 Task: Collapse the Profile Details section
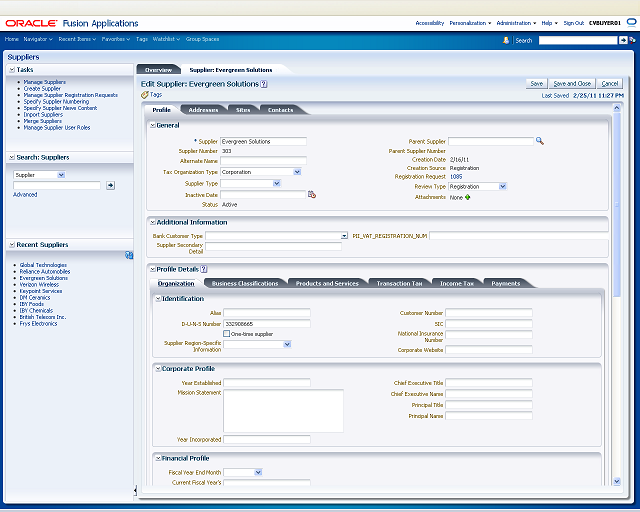click(x=153, y=269)
